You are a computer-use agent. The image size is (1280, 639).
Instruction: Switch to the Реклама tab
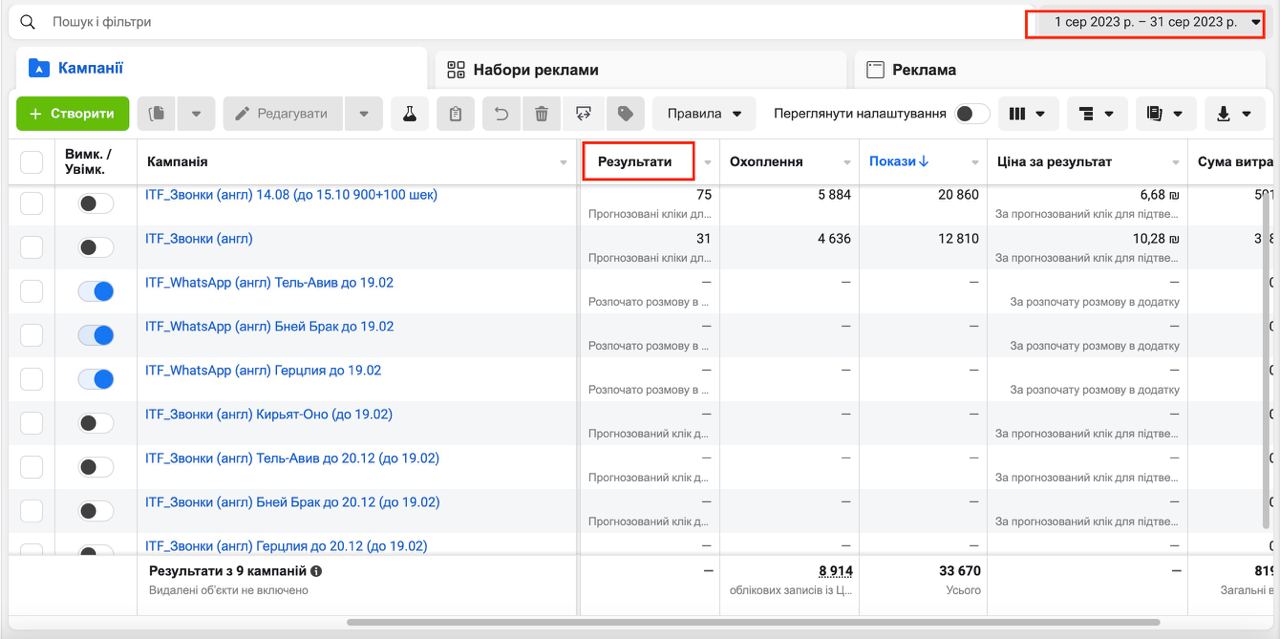click(923, 70)
